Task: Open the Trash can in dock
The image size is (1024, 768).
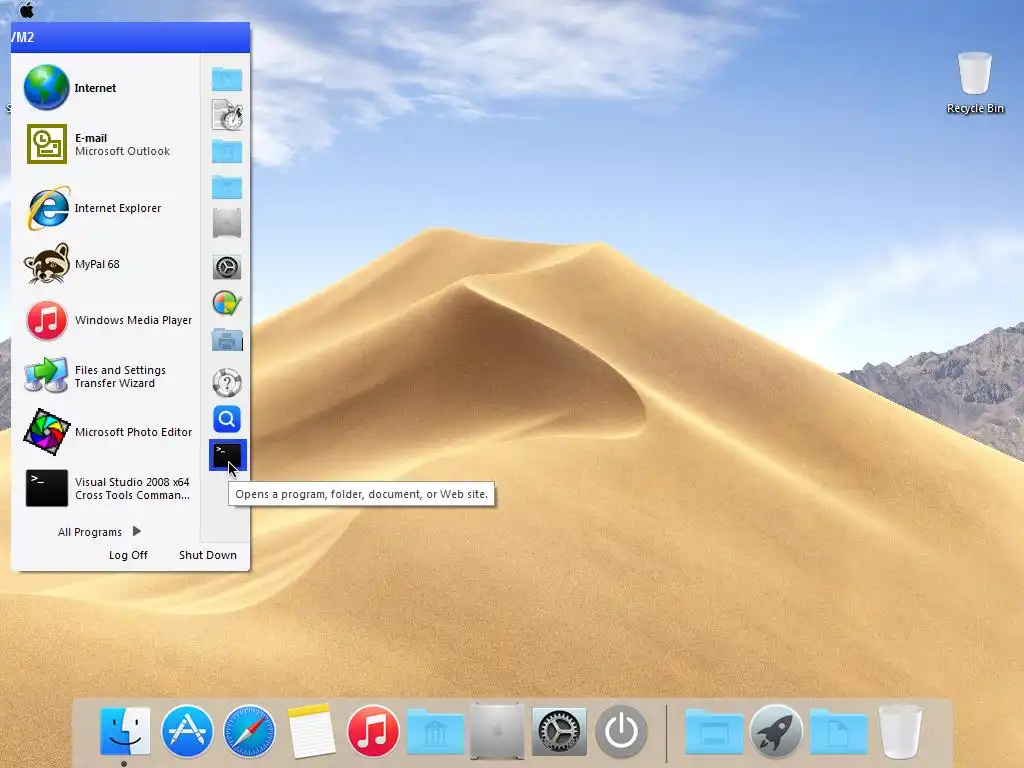Action: pos(900,731)
